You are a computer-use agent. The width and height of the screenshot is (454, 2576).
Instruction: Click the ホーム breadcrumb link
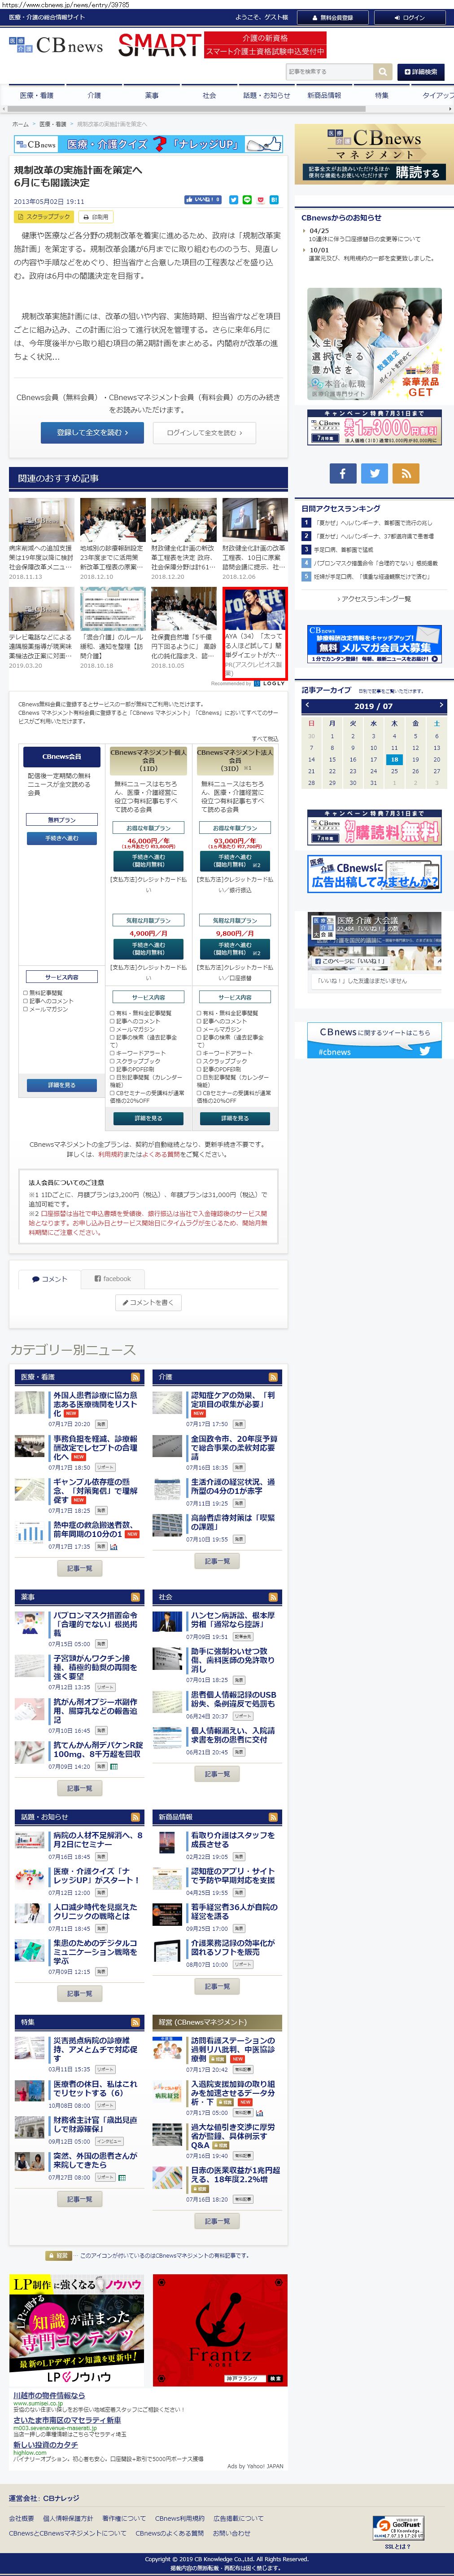click(x=20, y=124)
